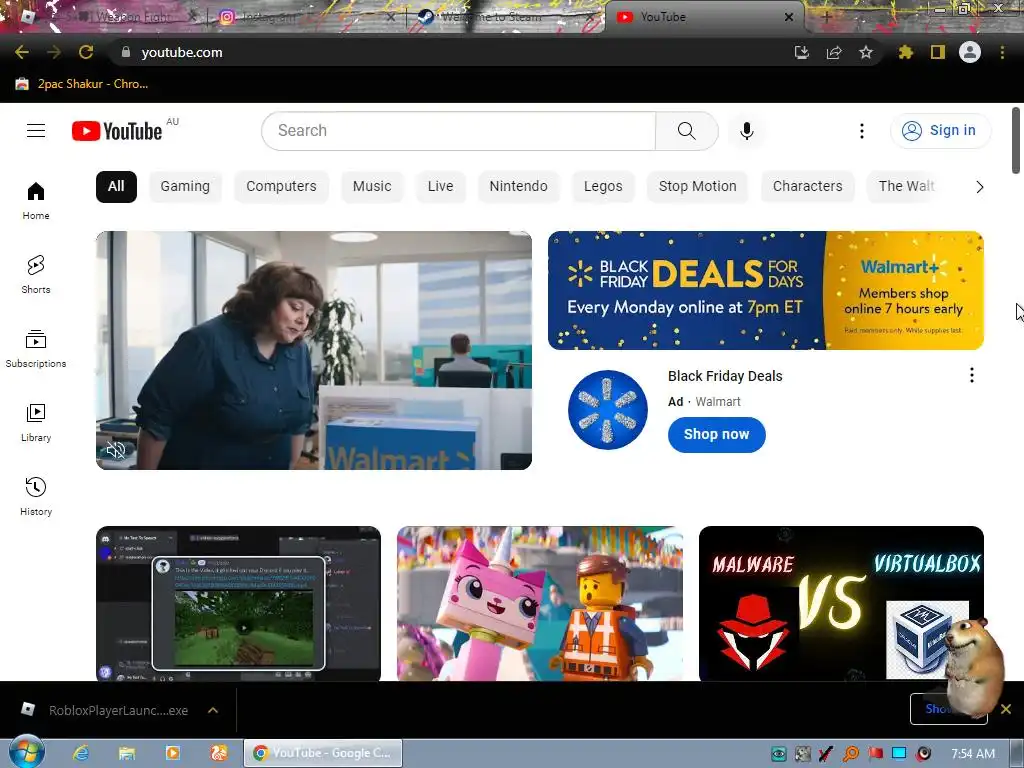Click the Walmart channel avatar

pyautogui.click(x=607, y=409)
